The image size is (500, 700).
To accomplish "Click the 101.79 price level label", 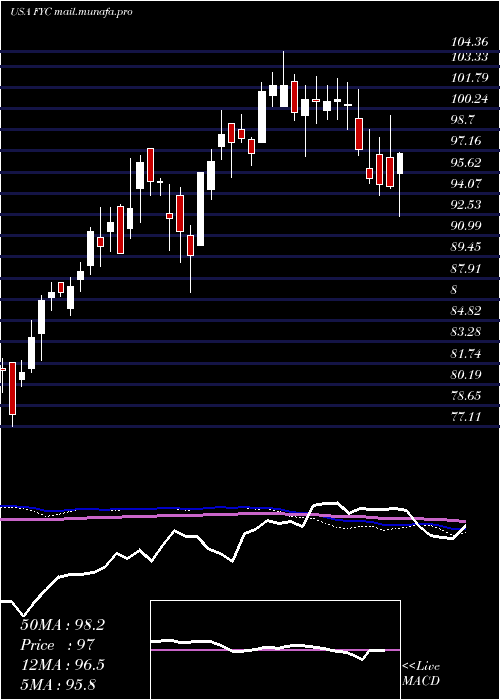I will [x=469, y=78].
